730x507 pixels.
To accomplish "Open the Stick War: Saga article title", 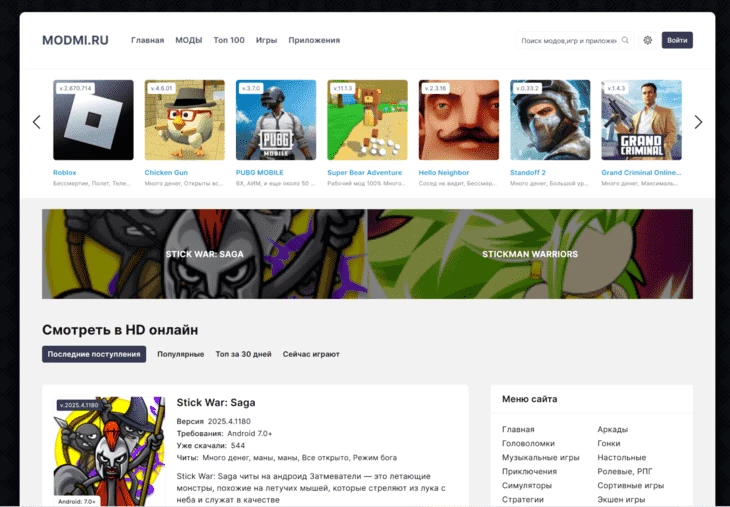I will (216, 402).
